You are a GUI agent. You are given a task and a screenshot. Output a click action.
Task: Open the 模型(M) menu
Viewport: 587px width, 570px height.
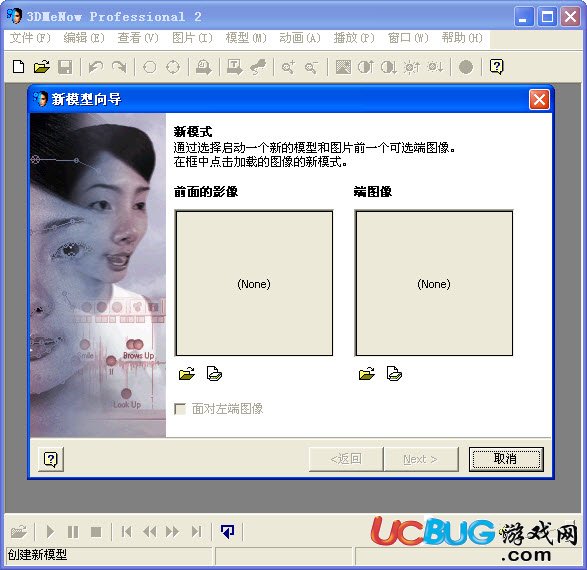point(246,38)
